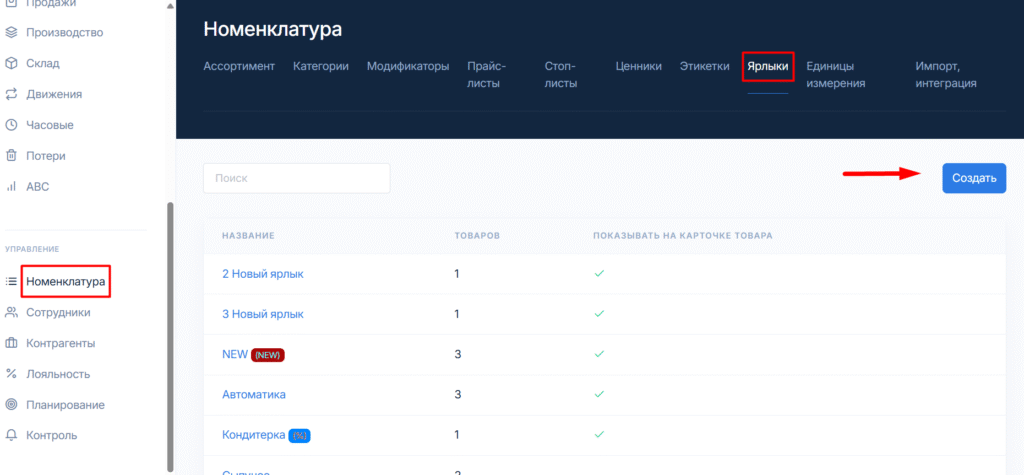Click checkmark in the 3 Новый ярлык row

(599, 314)
